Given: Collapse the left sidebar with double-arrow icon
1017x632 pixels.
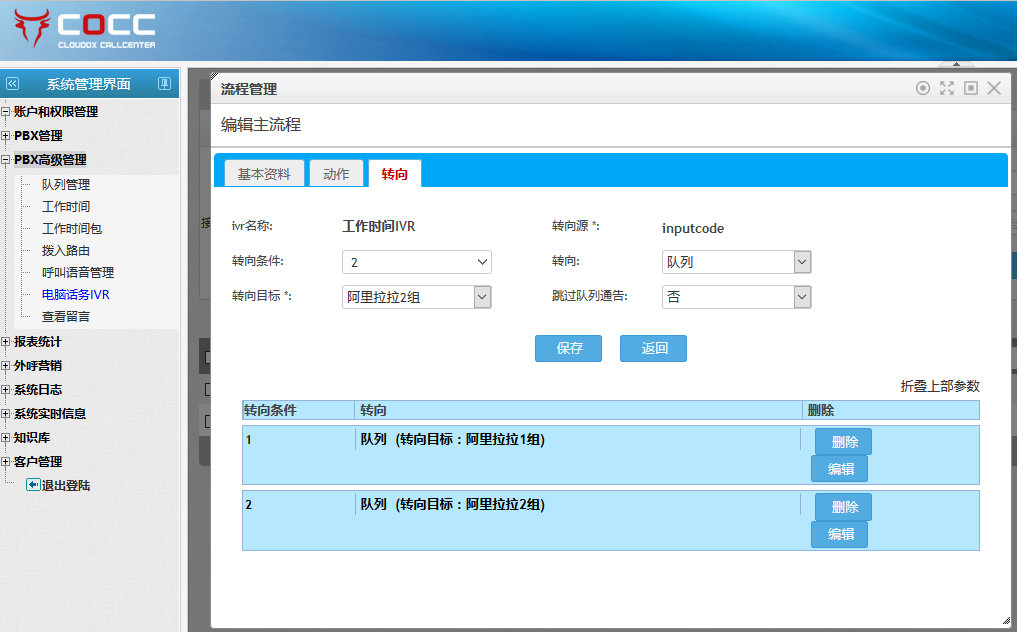Looking at the screenshot, I should coord(13,84).
